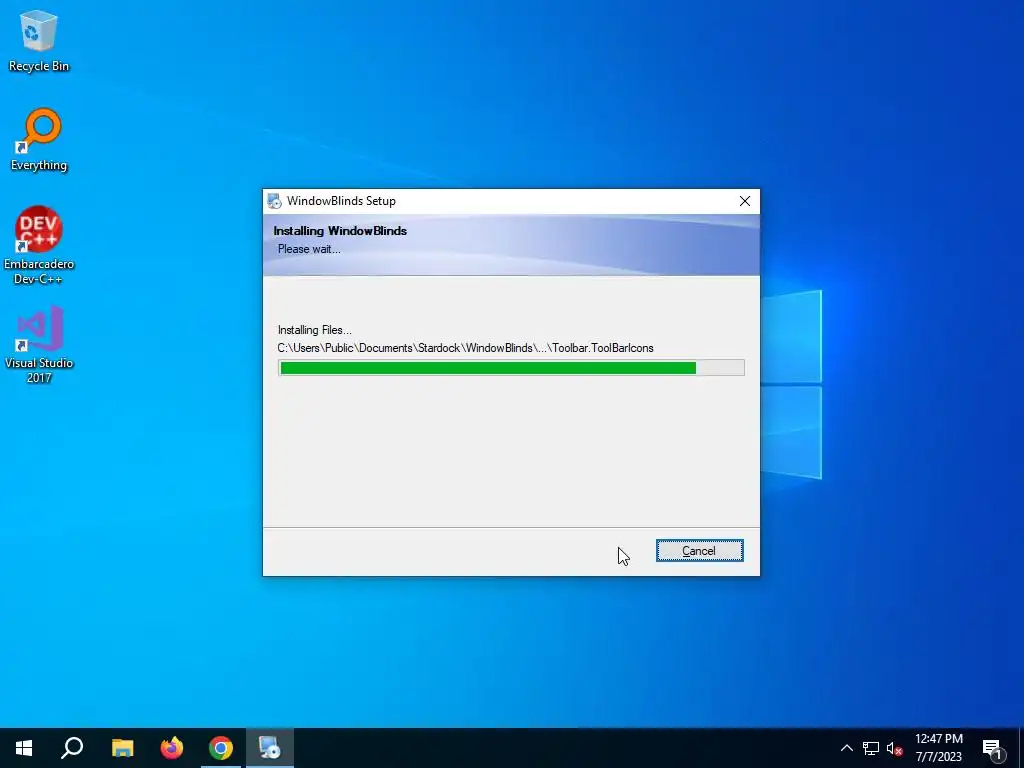Open File Explorer from the taskbar

point(122,748)
